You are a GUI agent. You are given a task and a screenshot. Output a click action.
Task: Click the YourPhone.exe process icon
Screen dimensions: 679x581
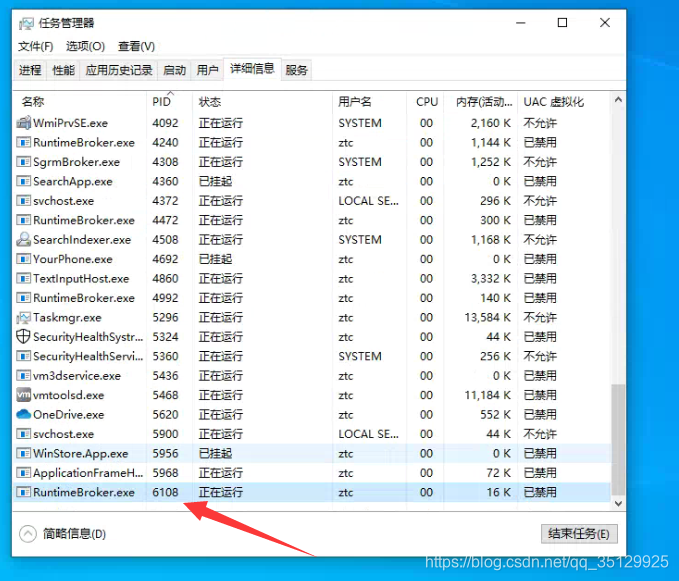point(23,259)
